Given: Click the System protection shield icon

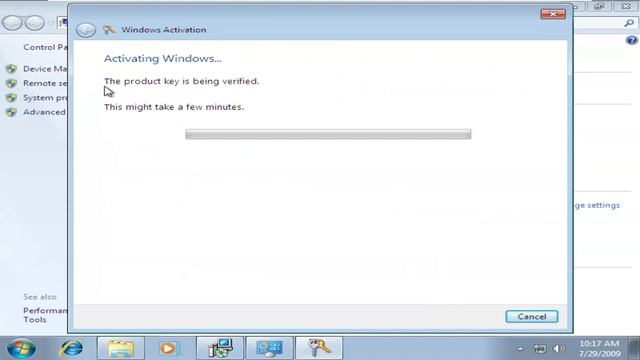Looking at the screenshot, I should pos(11,98).
